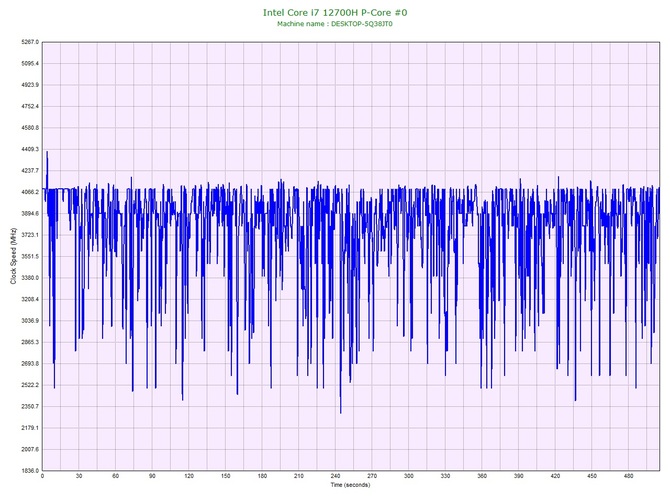This screenshot has width=670, height=502.
Task: Click the machine name DESKTOP-5Q38JT0 subtitle
Action: tap(334, 24)
